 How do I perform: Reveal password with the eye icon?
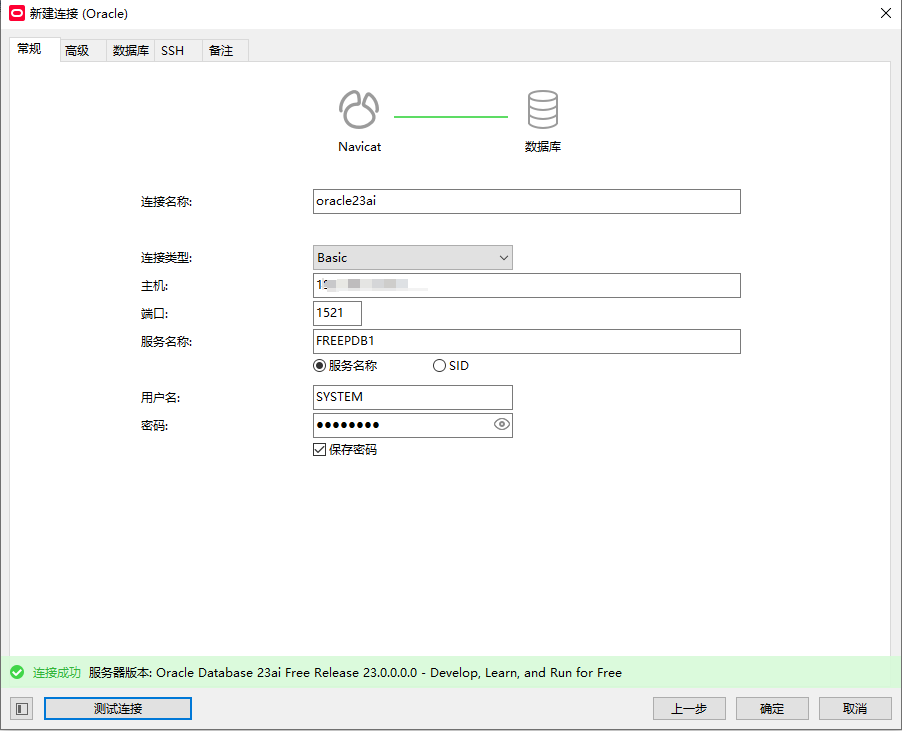tap(502, 424)
